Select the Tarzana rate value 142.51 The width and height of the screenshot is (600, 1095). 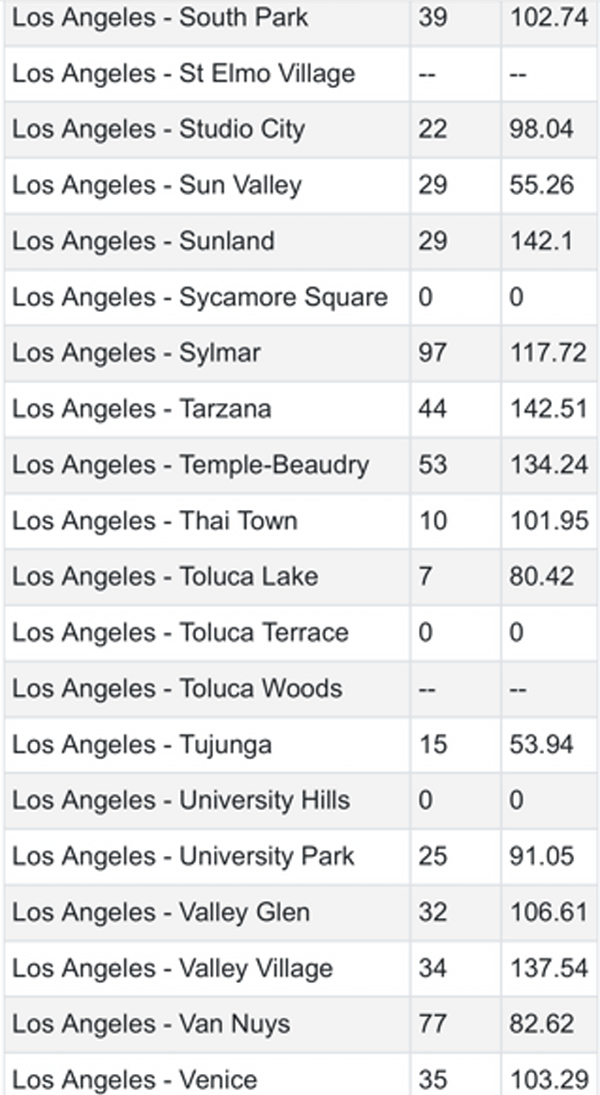(x=547, y=410)
